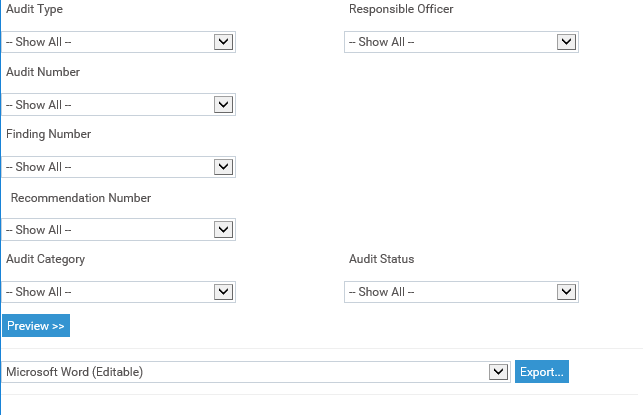Image resolution: width=643 pixels, height=415 pixels.
Task: Click the Preview >> button
Action: tap(36, 326)
